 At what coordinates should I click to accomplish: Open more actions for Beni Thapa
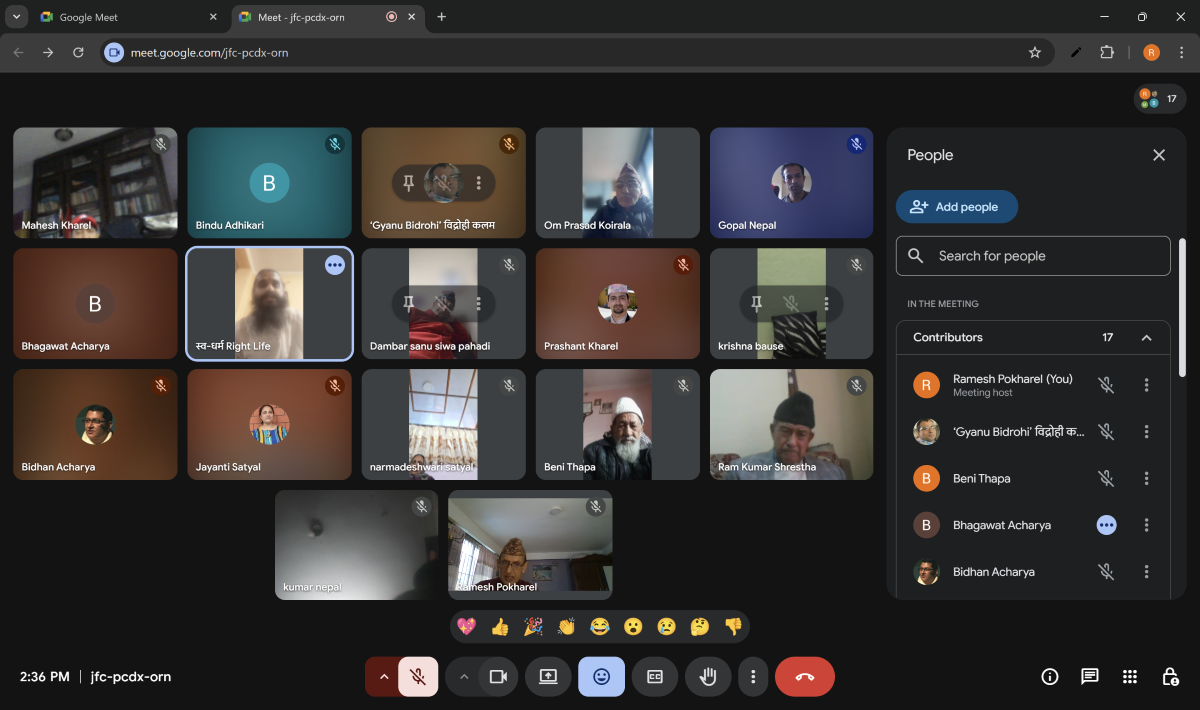pyautogui.click(x=1147, y=479)
